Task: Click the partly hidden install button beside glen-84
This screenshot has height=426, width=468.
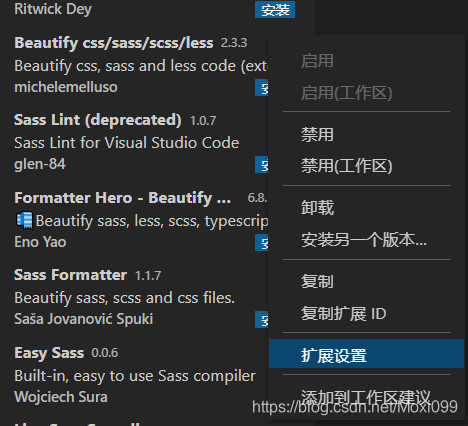Action: pos(262,165)
